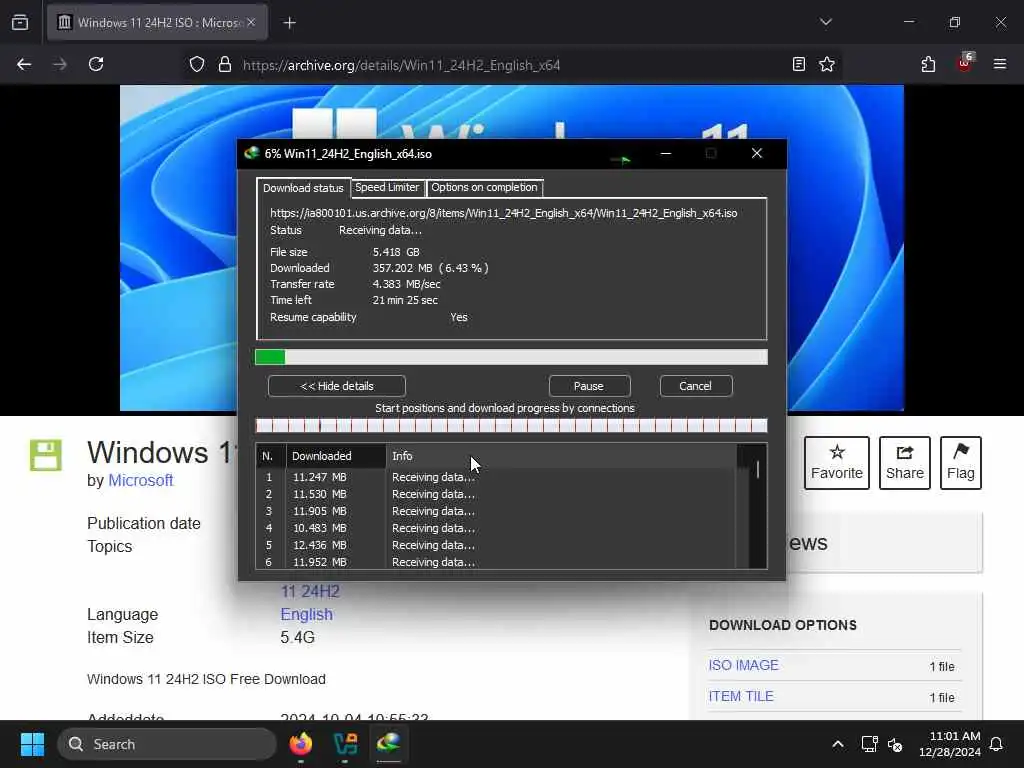Click the taskbar Search box
Viewport: 1024px width, 768px height.
pyautogui.click(x=167, y=744)
